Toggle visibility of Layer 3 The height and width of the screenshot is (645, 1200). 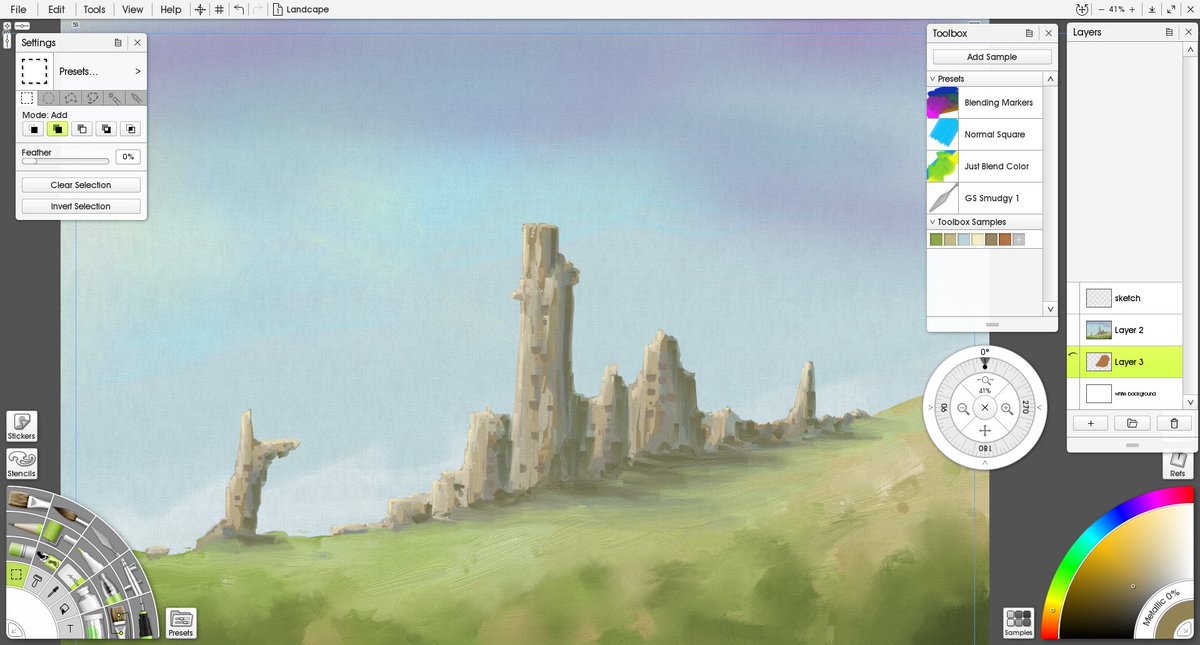pyautogui.click(x=1074, y=362)
